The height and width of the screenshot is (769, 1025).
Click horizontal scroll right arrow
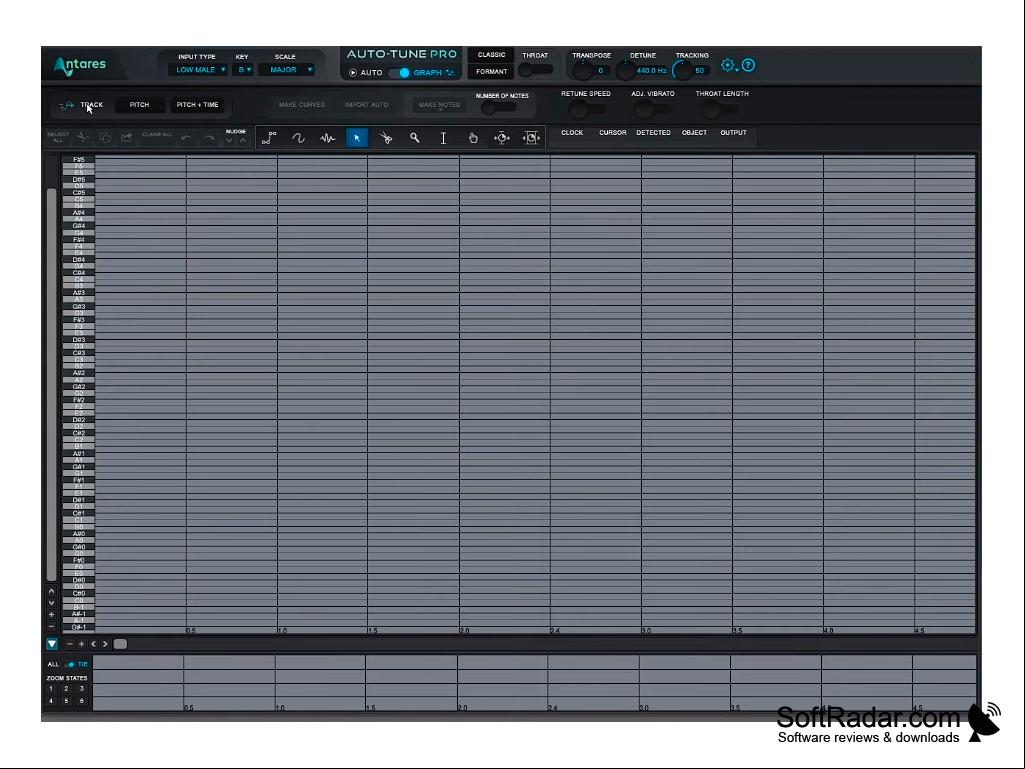pos(105,644)
